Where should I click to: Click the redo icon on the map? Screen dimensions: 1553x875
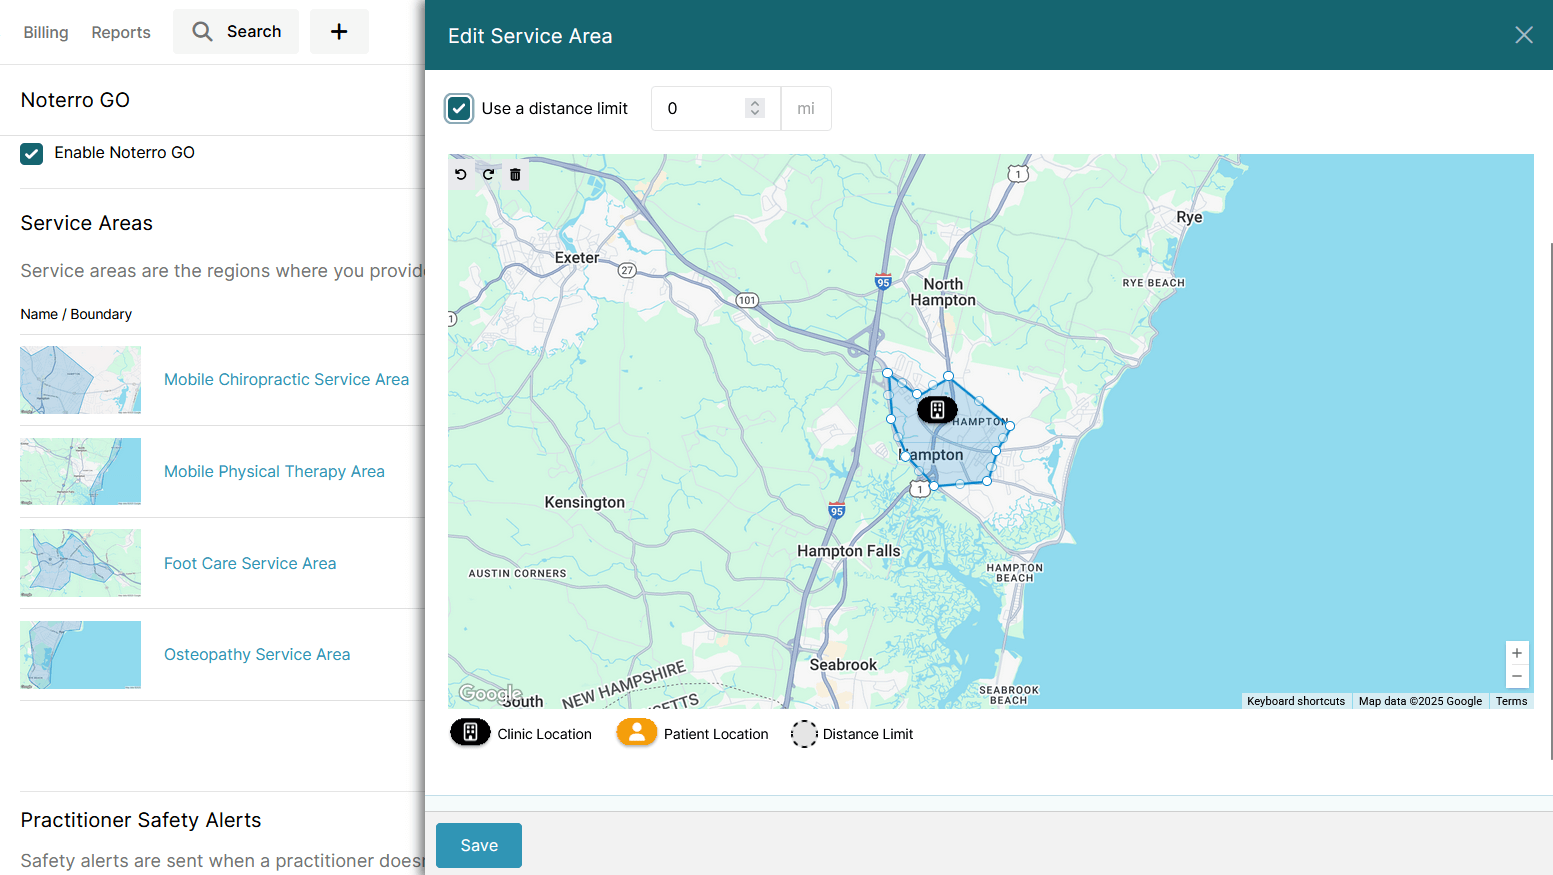[488, 174]
